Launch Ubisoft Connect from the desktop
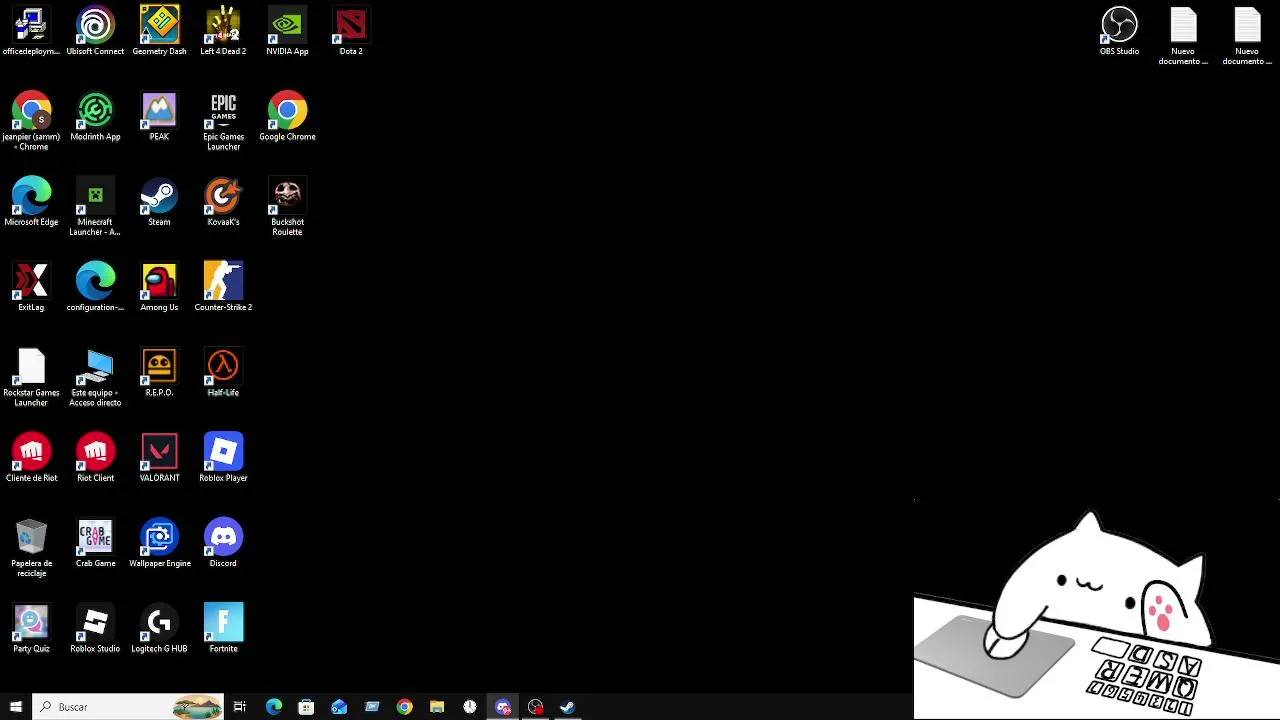This screenshot has width=1280, height=720. [95, 31]
